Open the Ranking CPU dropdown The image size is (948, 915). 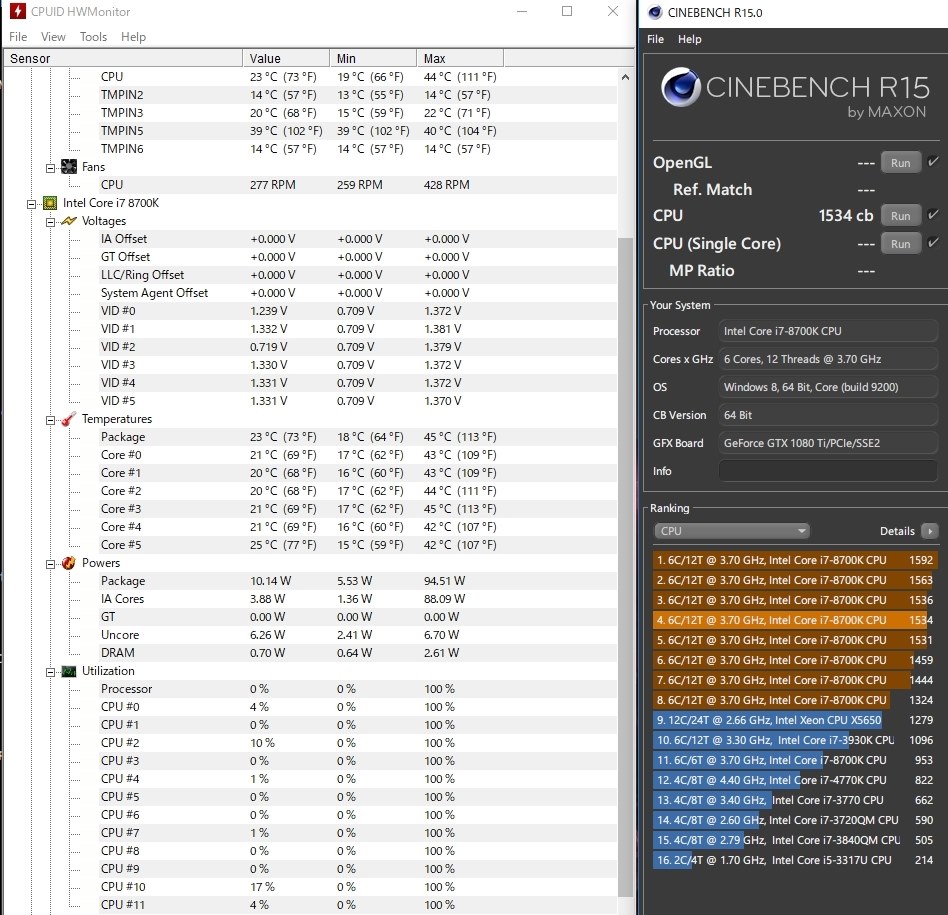tap(732, 531)
